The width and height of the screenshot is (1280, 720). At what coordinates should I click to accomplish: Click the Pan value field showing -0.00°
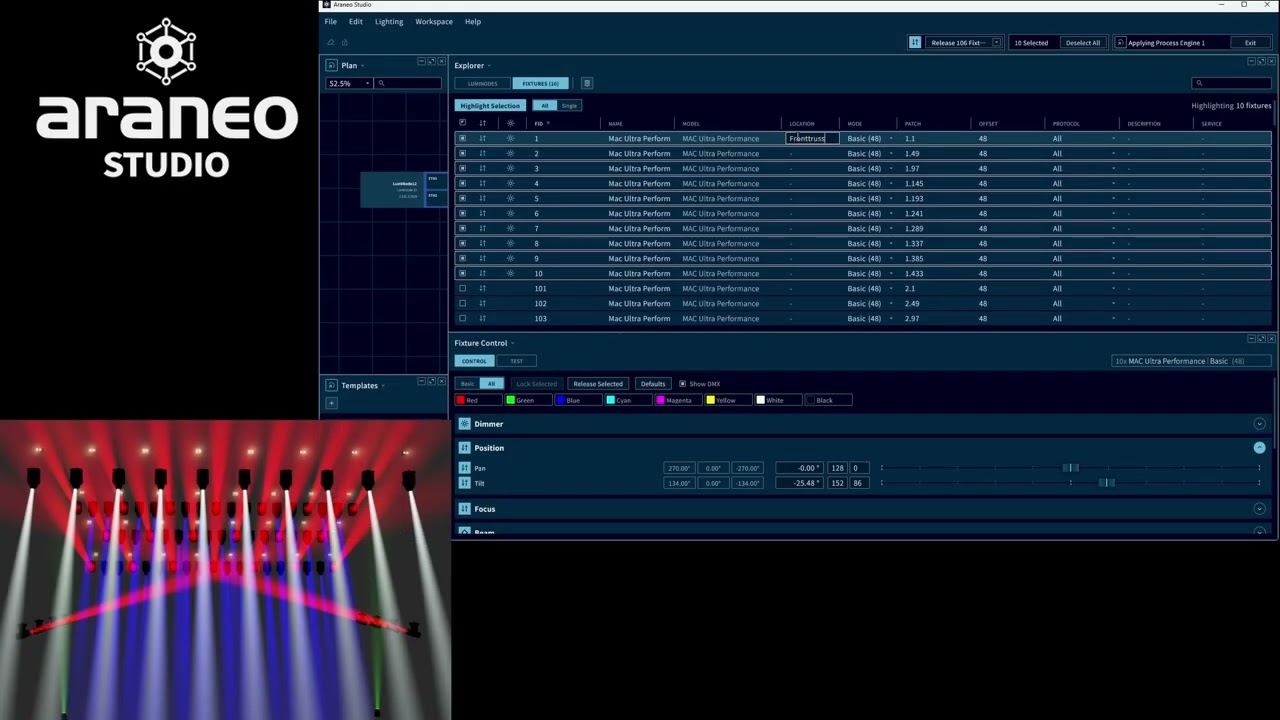pyautogui.click(x=799, y=468)
